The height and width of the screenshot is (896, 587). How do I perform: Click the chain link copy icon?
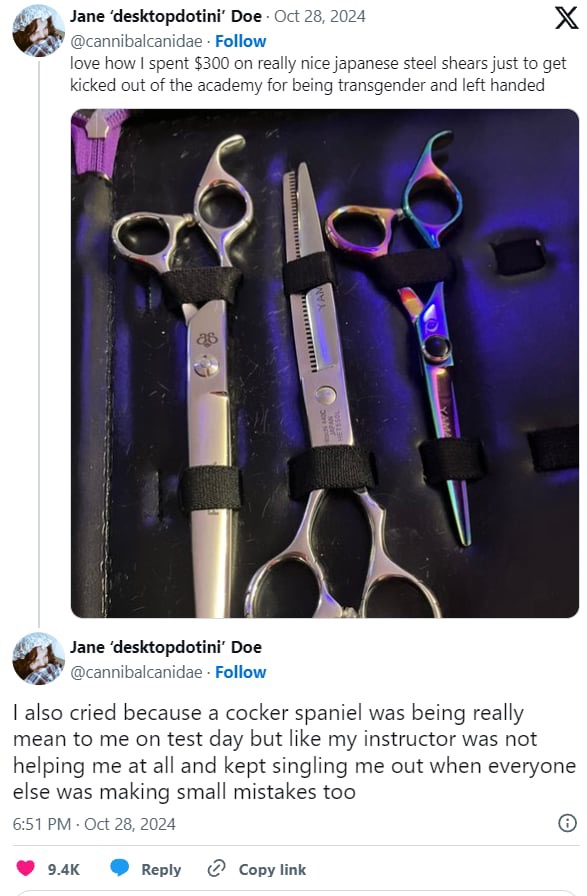click(217, 869)
